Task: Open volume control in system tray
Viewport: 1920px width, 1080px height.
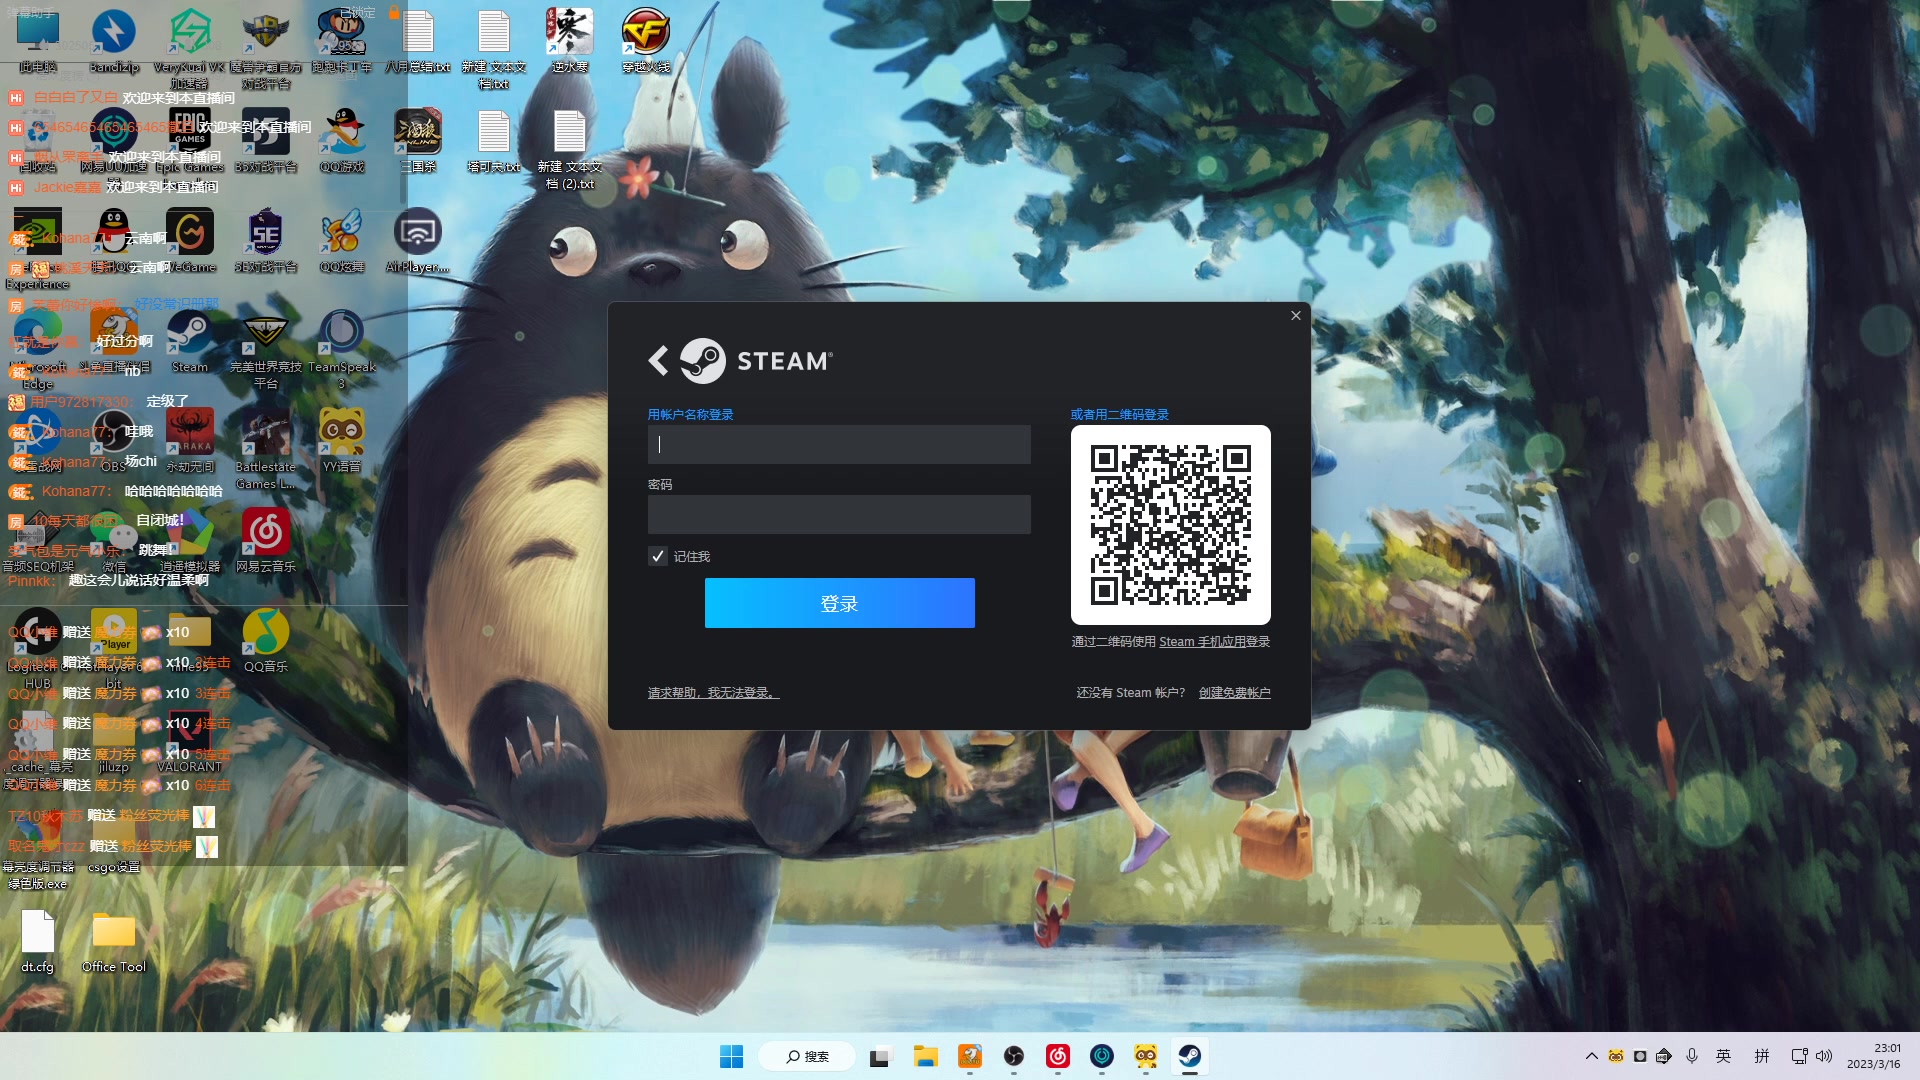Action: [x=1824, y=1056]
